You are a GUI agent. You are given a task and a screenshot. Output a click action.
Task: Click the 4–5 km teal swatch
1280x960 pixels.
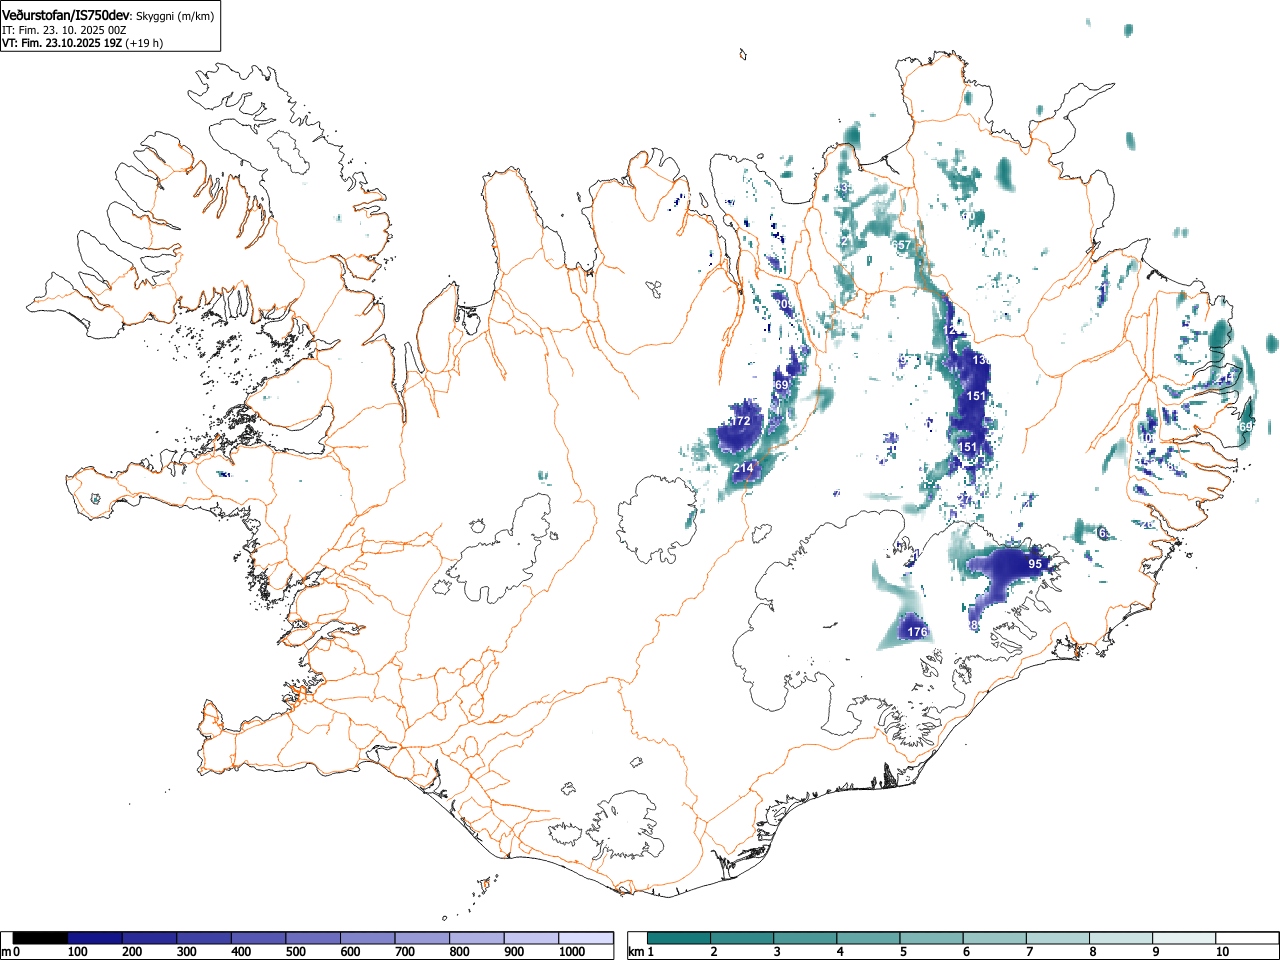coord(868,938)
